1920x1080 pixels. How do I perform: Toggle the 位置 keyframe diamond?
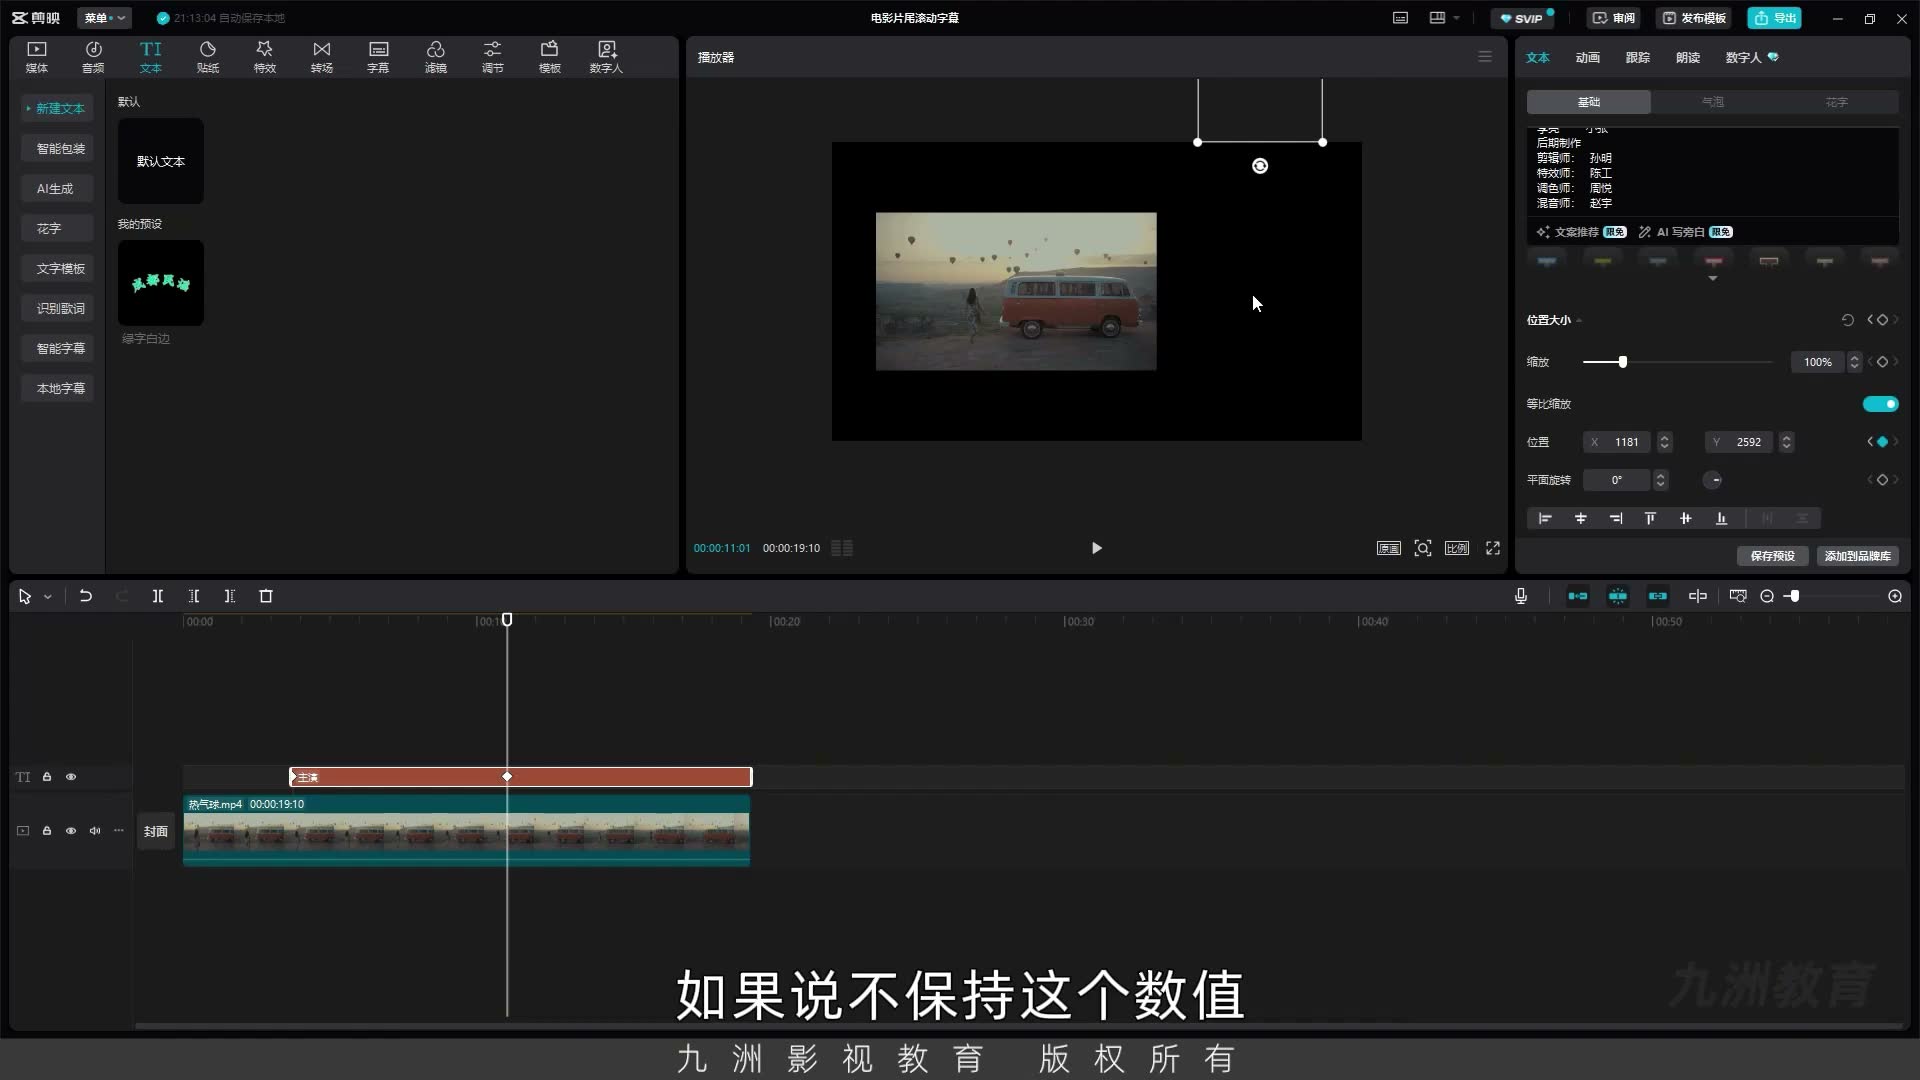(x=1882, y=442)
